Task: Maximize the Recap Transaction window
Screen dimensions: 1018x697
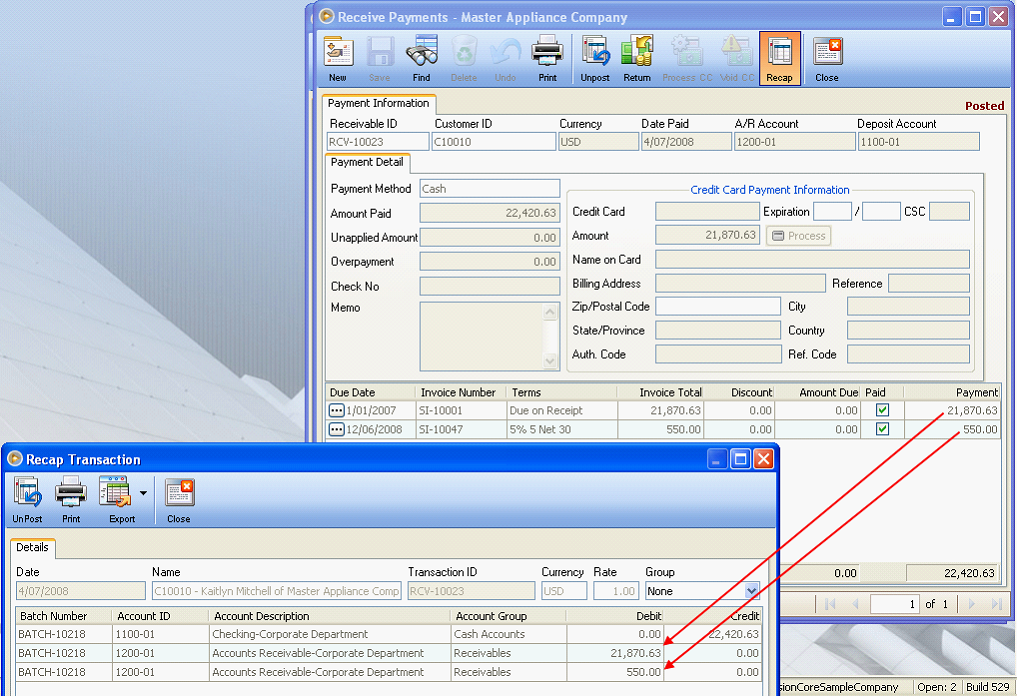Action: click(740, 459)
